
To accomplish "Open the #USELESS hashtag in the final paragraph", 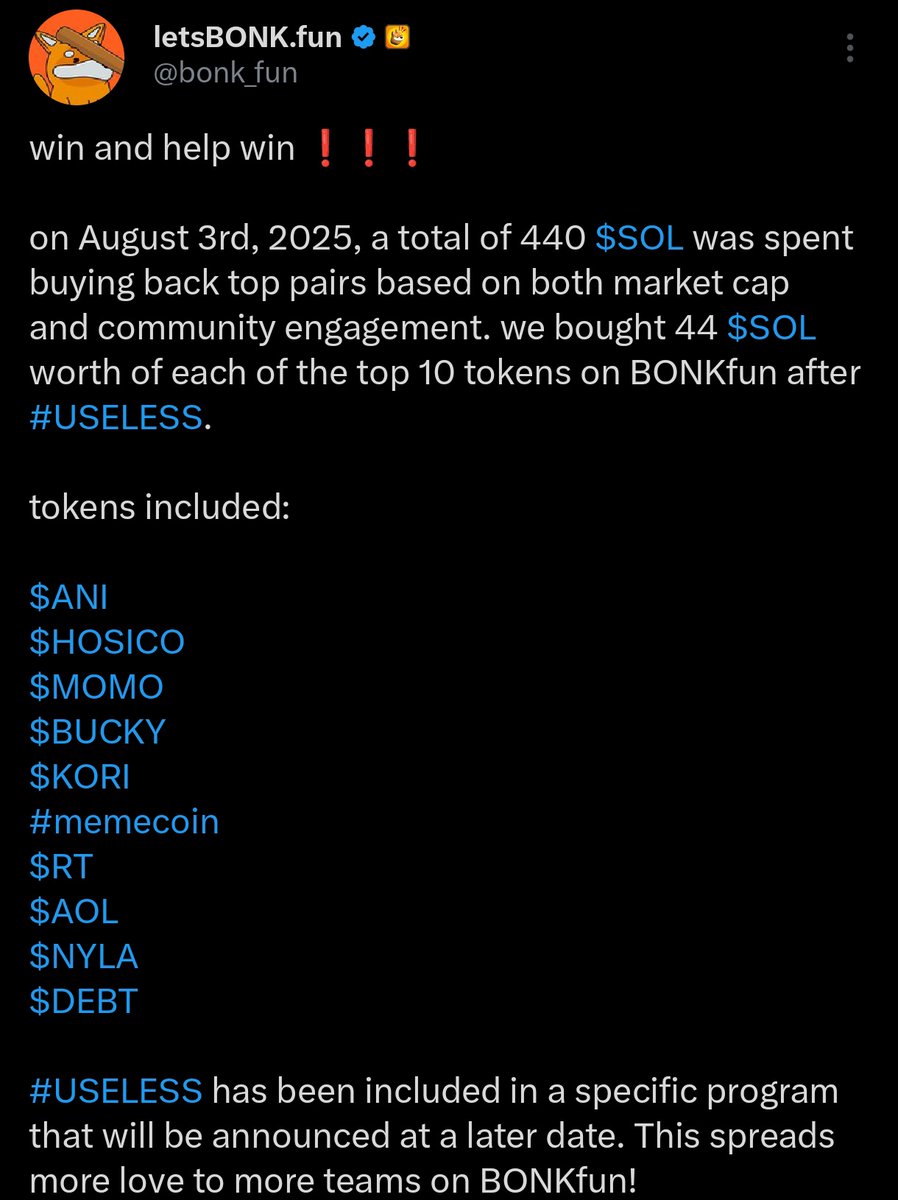I will (116, 1091).
